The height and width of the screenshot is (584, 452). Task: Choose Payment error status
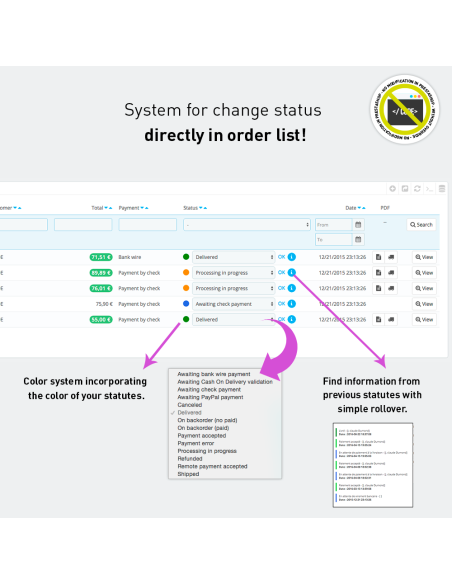196,443
